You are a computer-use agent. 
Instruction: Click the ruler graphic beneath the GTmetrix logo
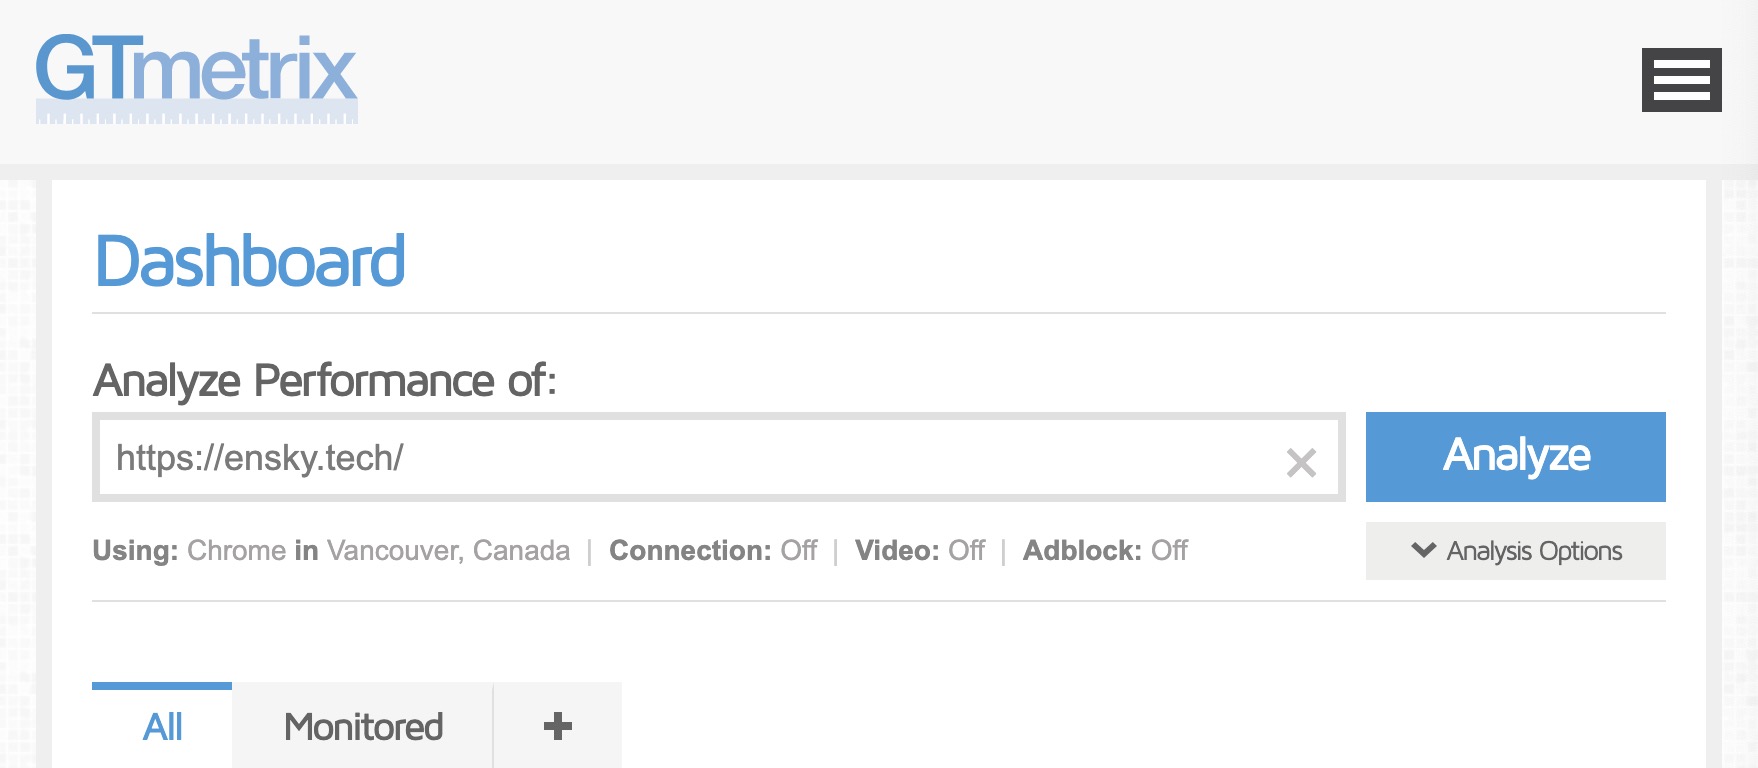196,116
